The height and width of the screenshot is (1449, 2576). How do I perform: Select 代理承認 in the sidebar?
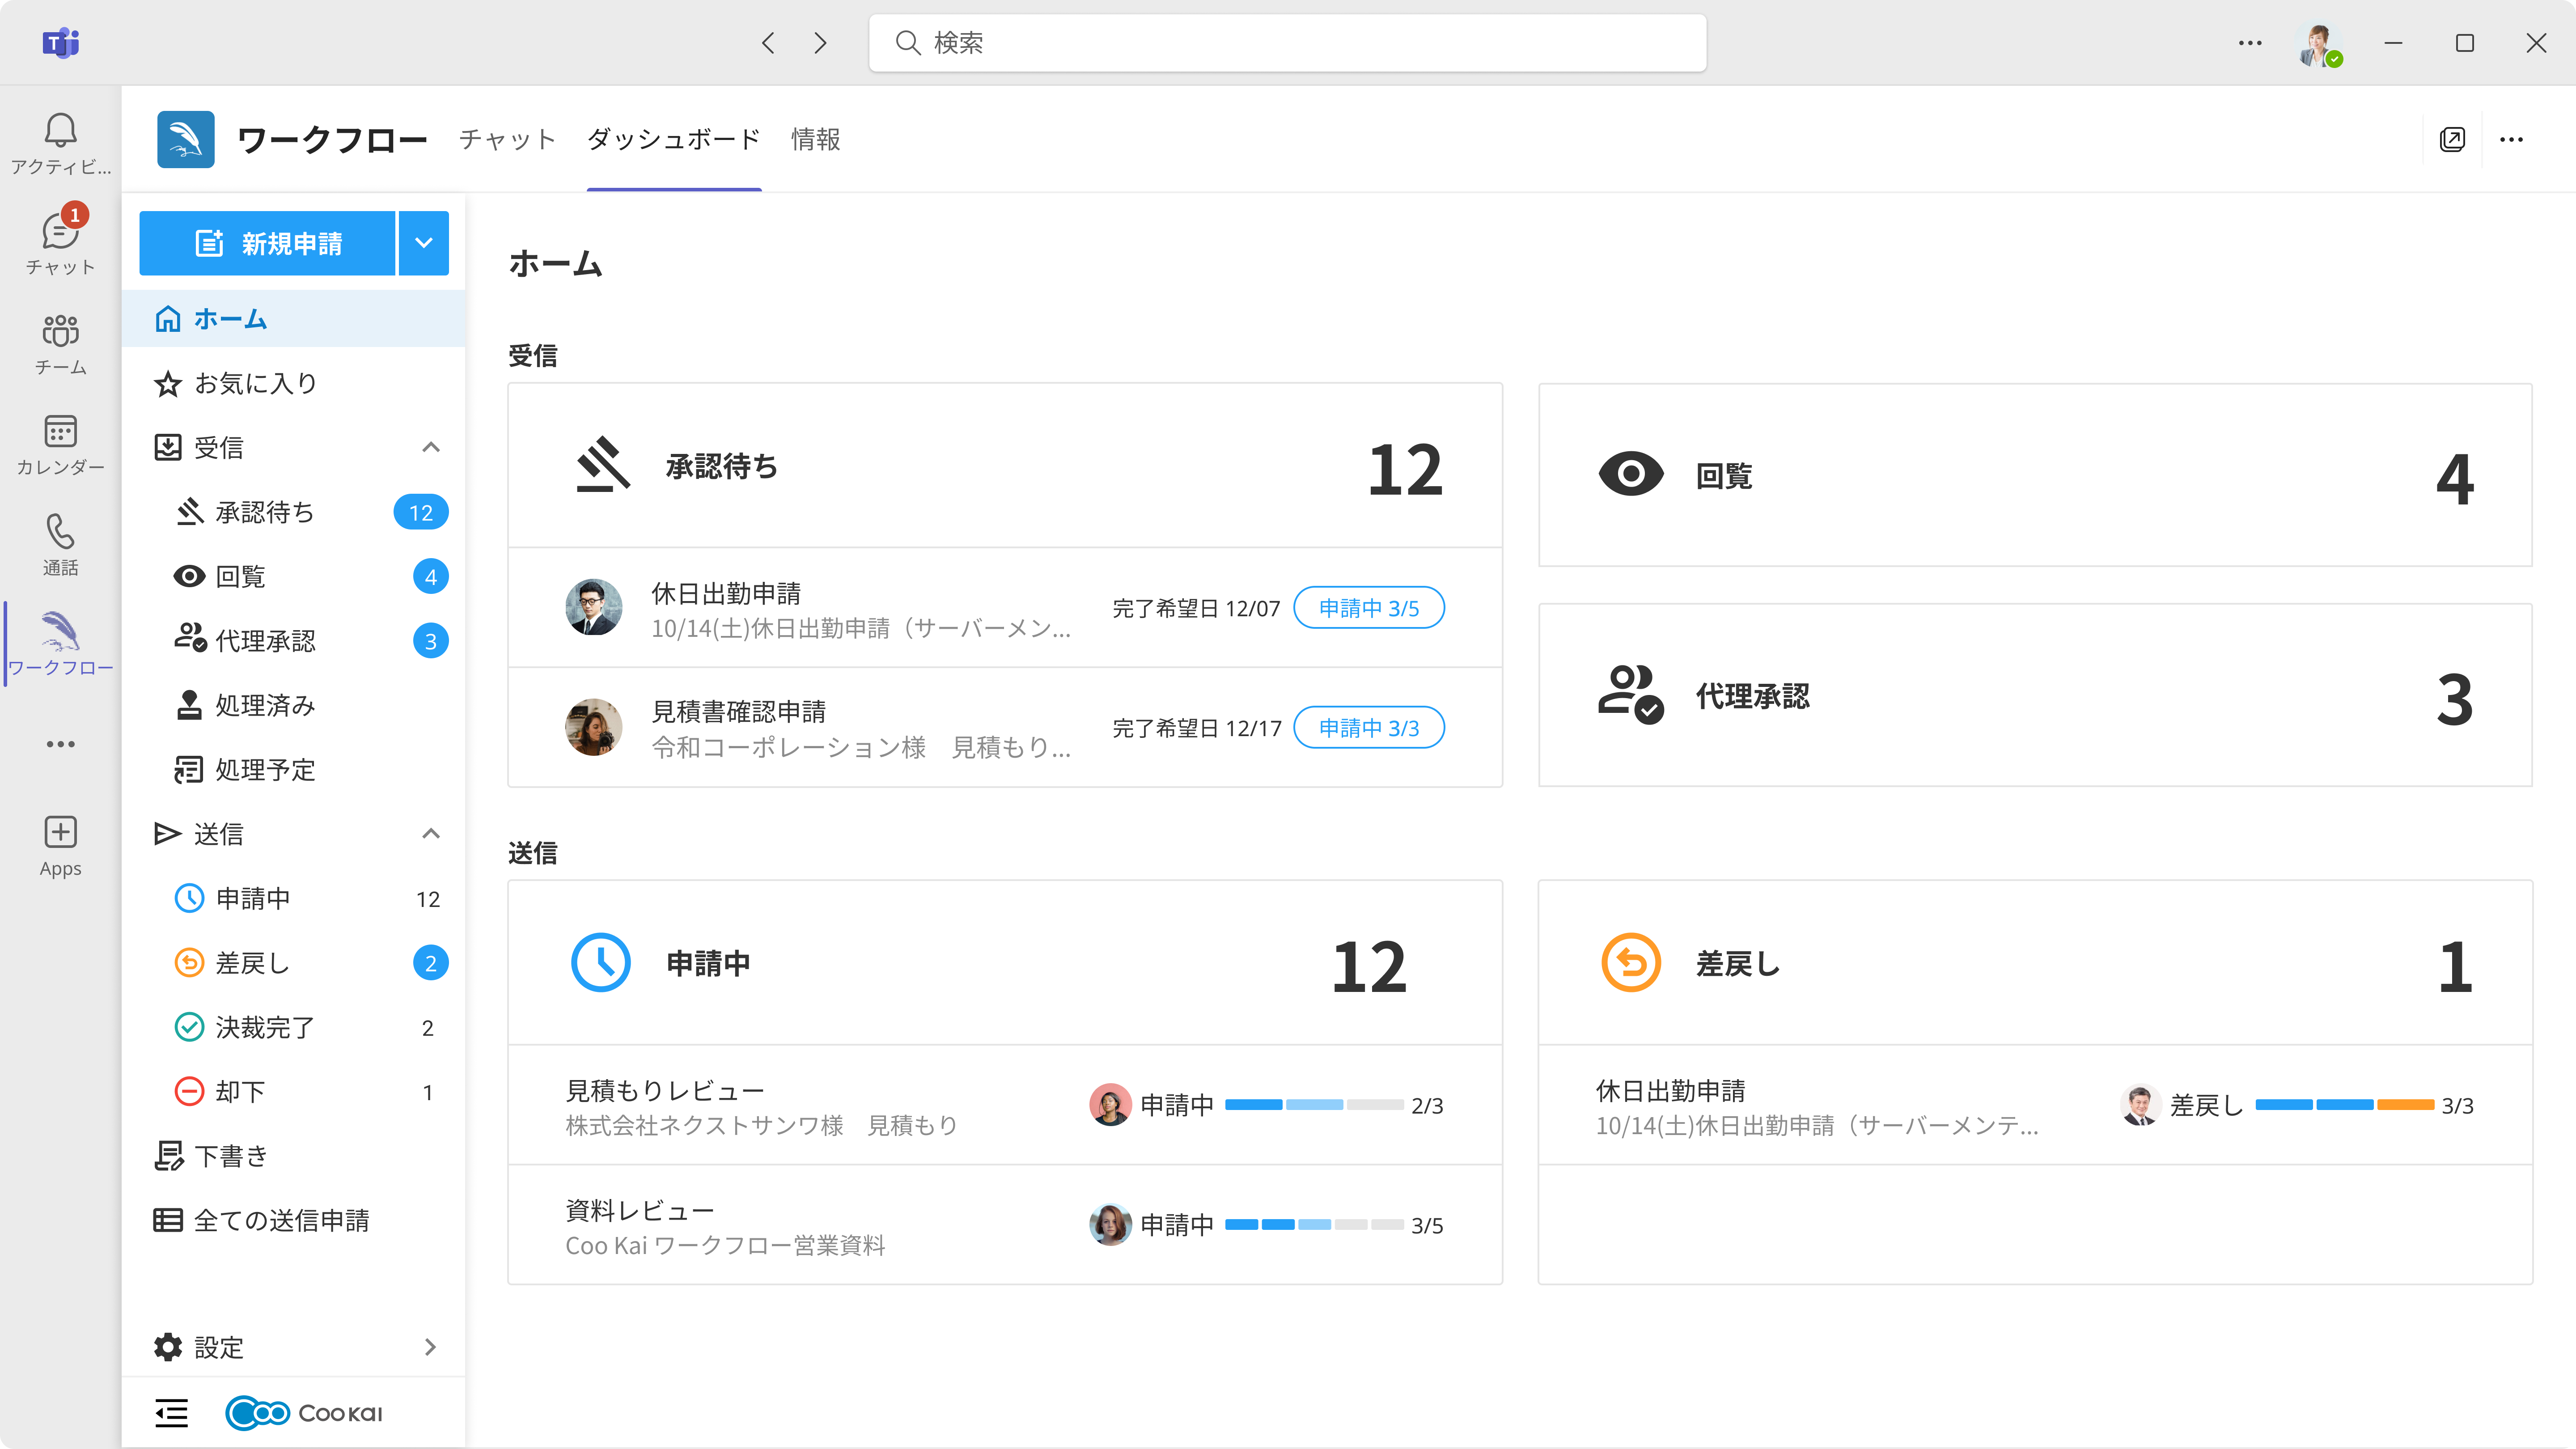(265, 641)
